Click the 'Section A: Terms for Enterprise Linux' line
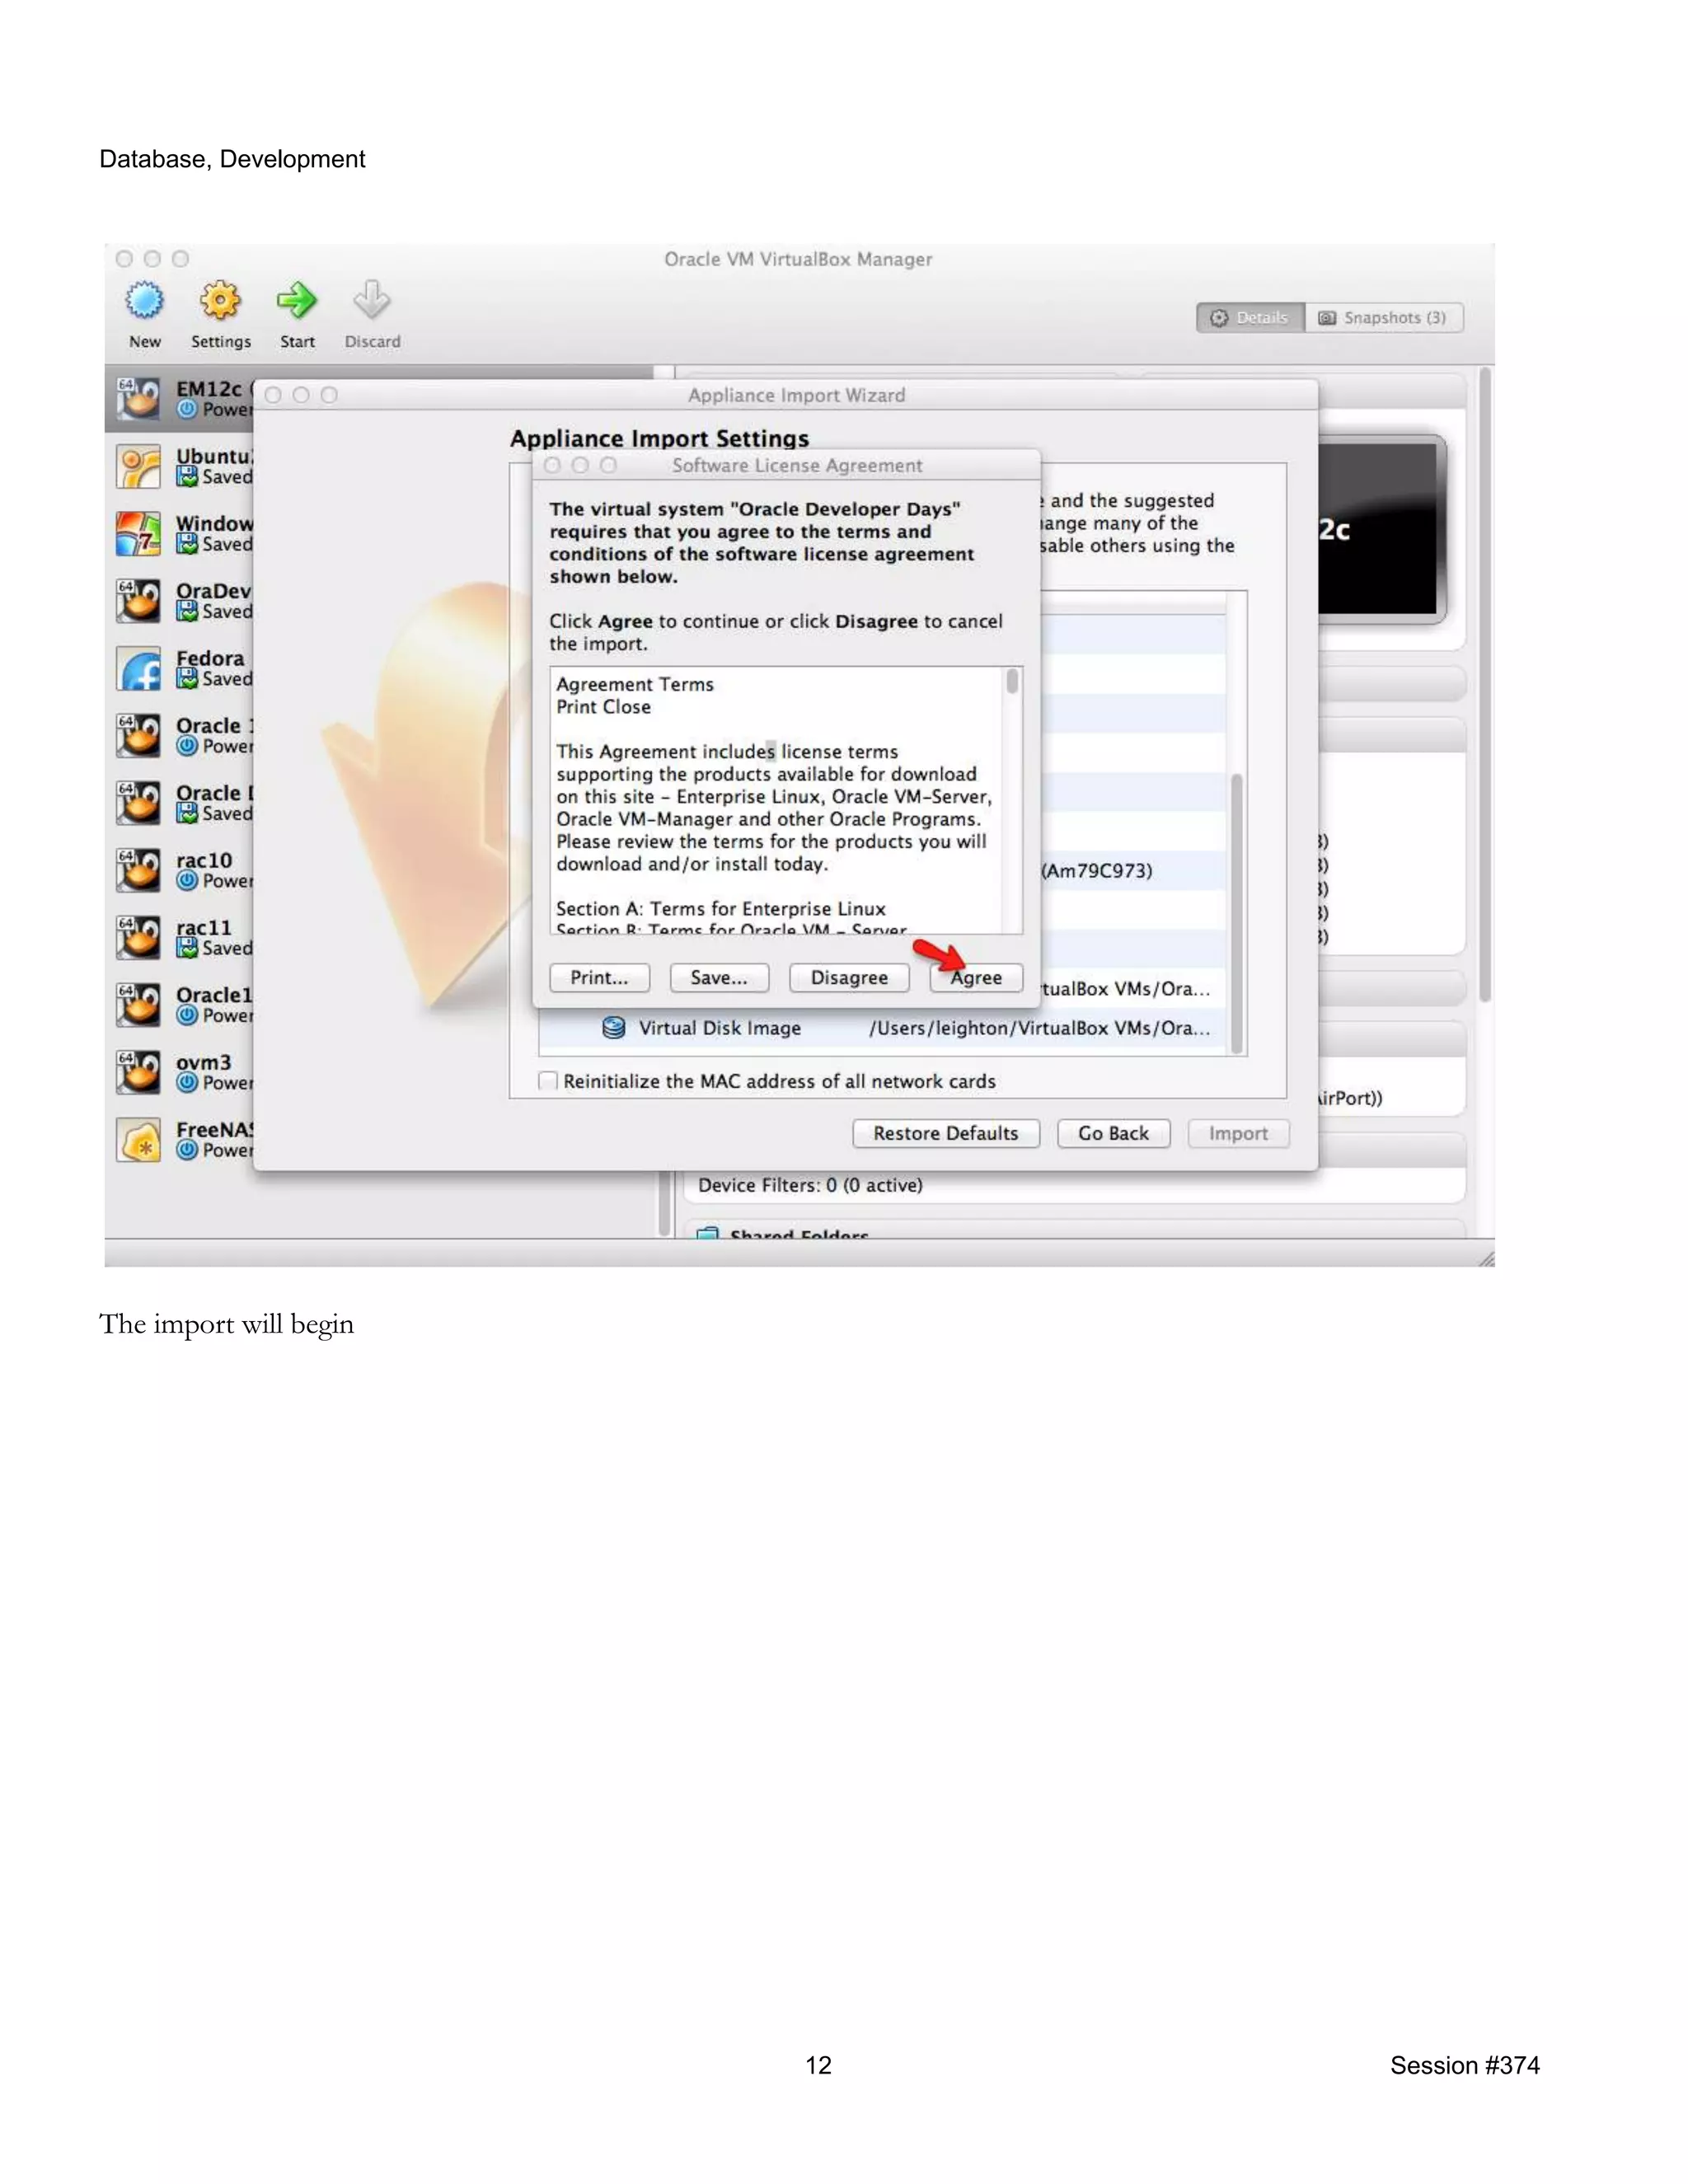 pyautogui.click(x=721, y=909)
